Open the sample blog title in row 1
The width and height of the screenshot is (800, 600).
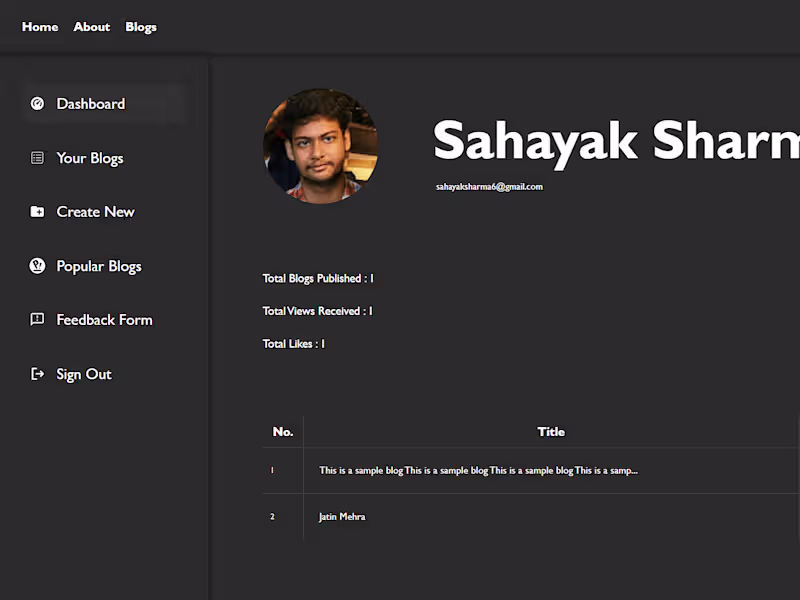click(478, 470)
